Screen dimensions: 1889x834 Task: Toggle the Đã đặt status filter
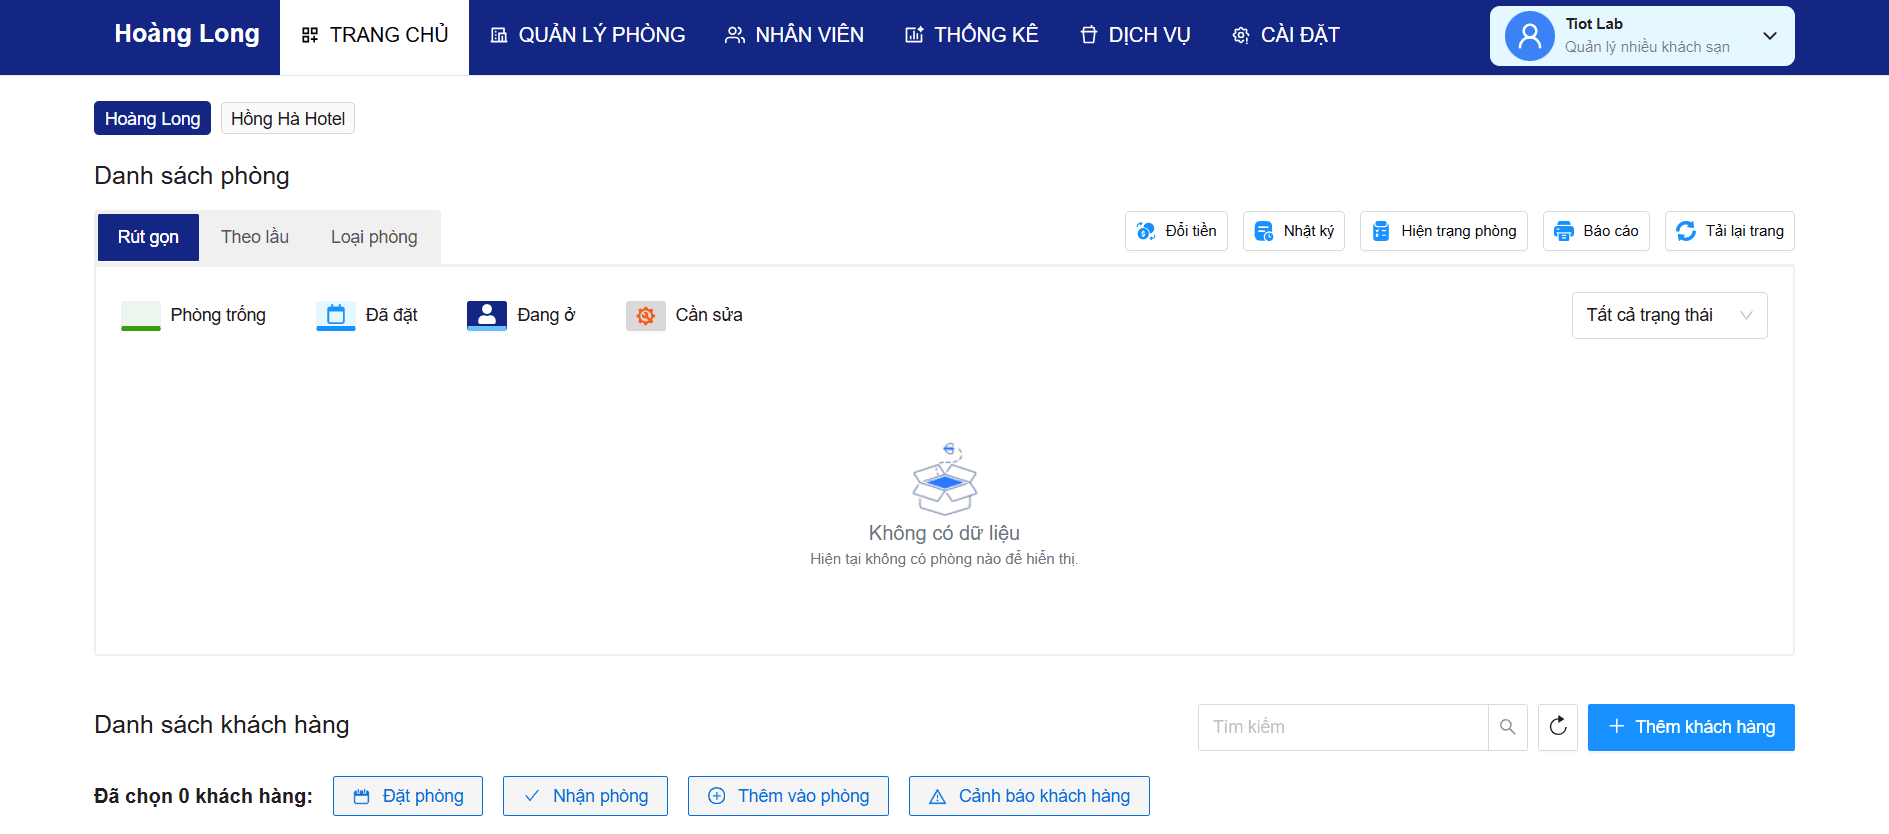click(367, 315)
